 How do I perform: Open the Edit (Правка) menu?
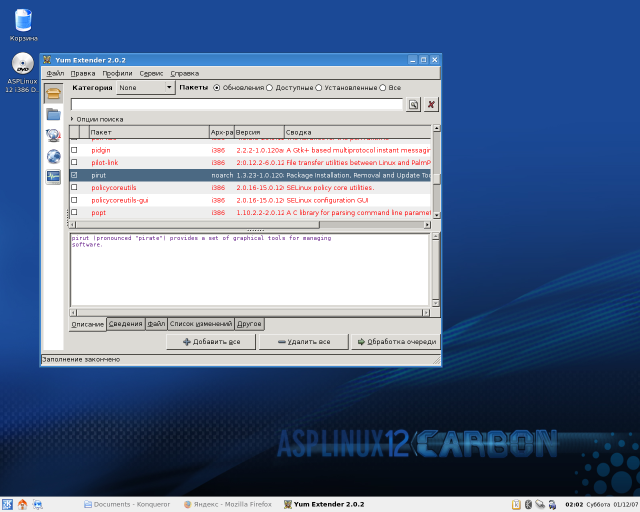tap(83, 73)
